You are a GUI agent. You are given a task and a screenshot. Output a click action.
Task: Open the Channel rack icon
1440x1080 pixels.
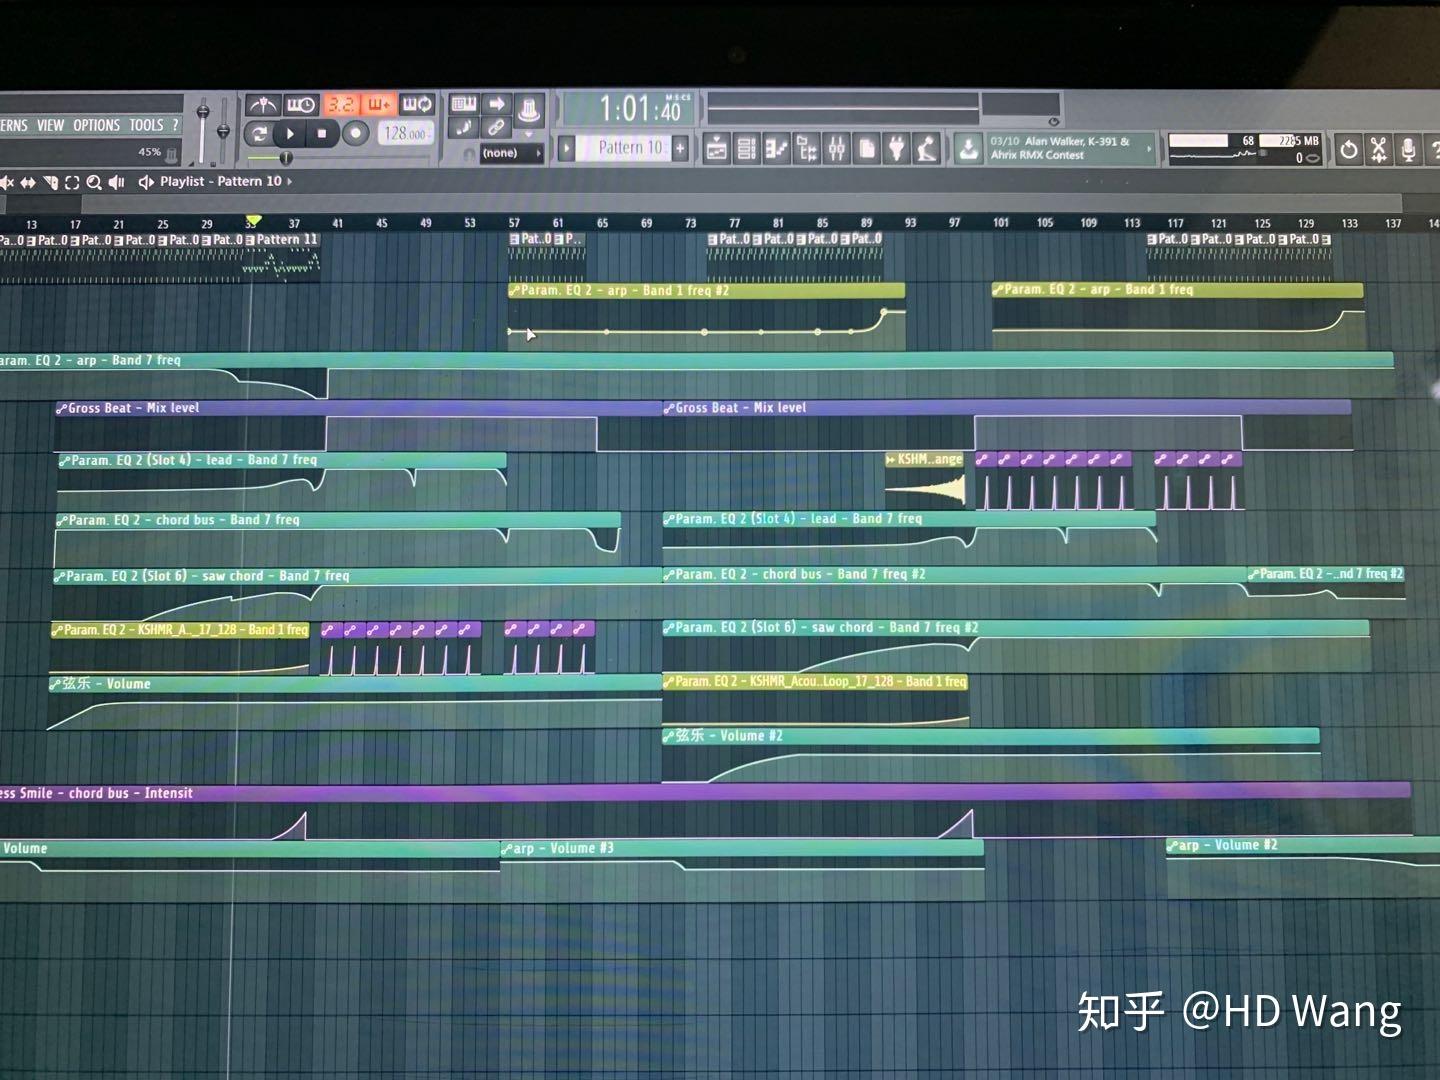pos(745,147)
